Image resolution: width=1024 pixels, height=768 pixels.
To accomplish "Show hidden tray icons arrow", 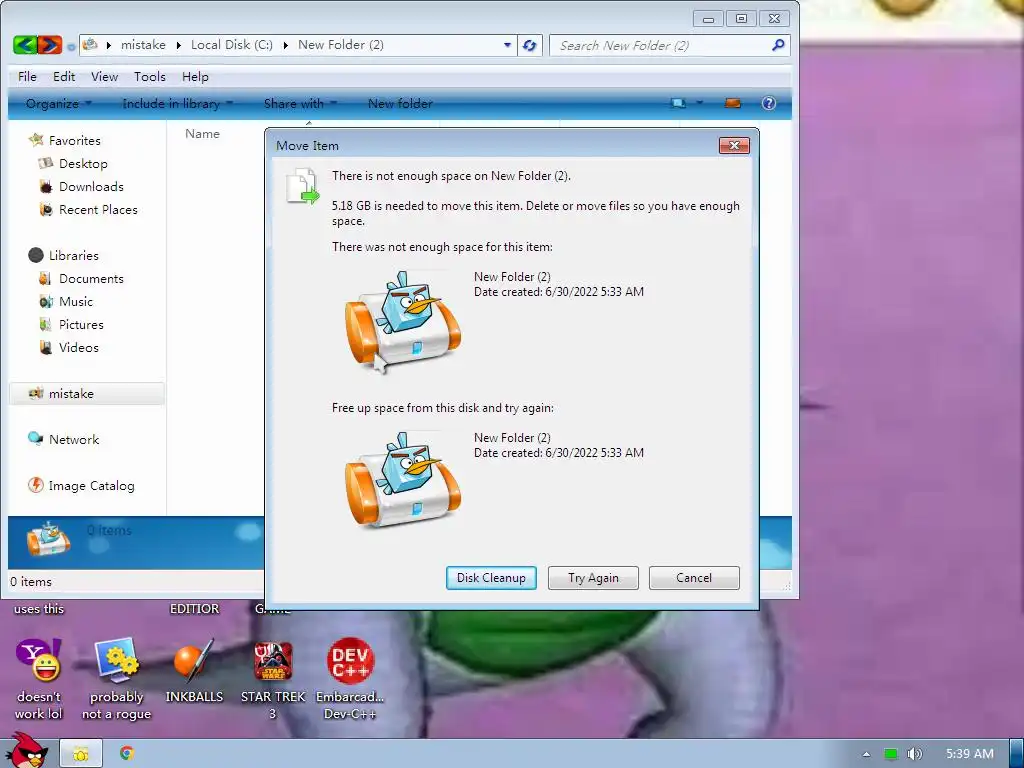I will pos(866,754).
